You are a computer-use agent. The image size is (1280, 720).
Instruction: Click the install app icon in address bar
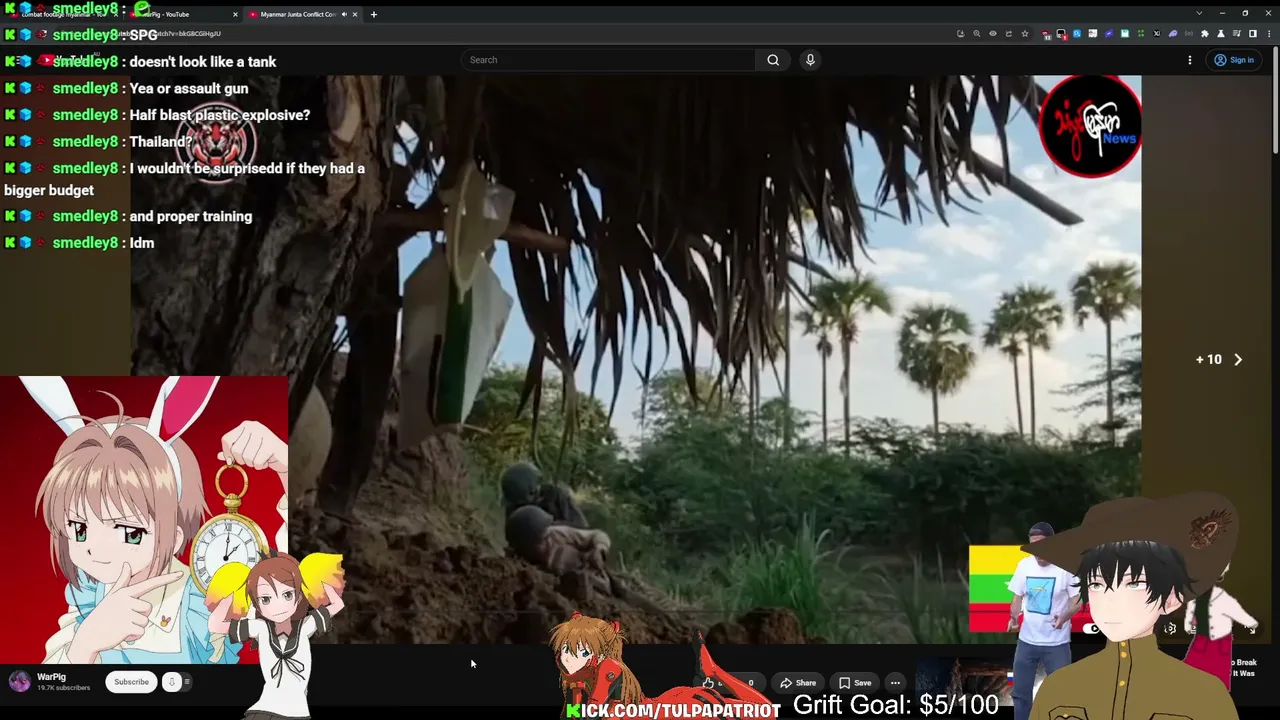[960, 34]
